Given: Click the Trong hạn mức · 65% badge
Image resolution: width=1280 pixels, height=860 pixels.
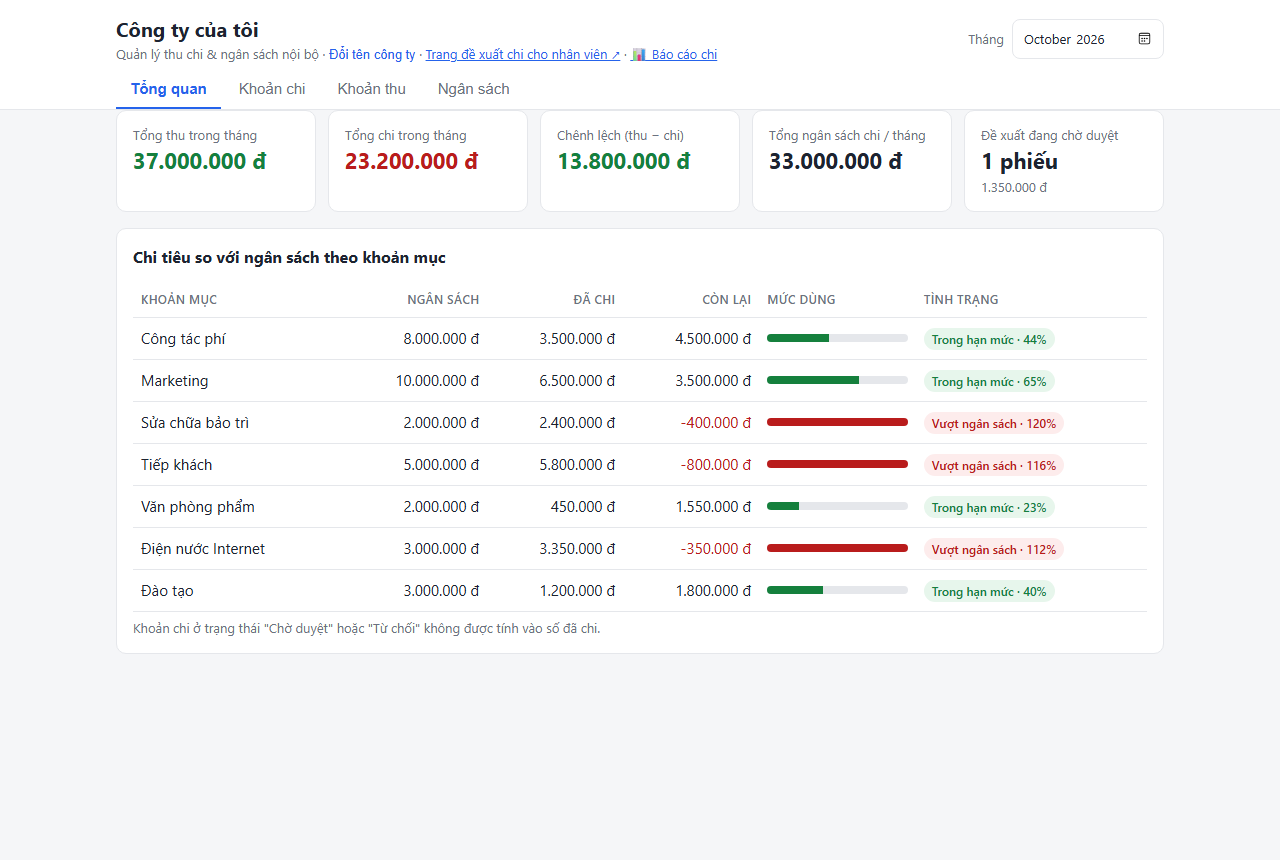Looking at the screenshot, I should [x=989, y=381].
